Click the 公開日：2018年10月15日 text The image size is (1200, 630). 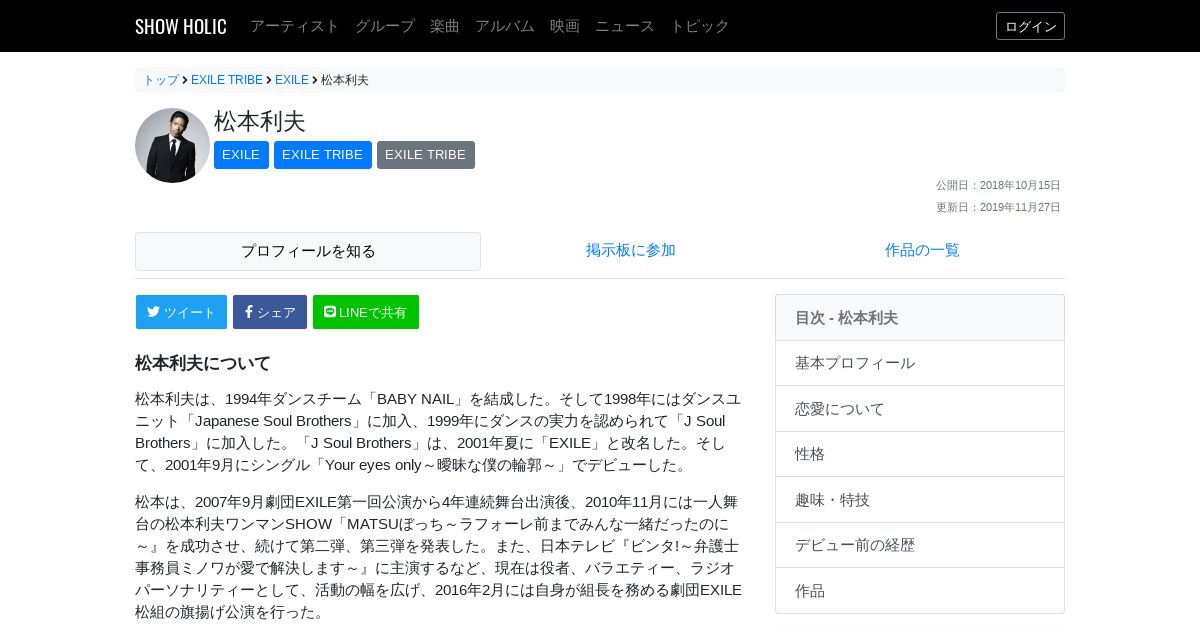(x=998, y=185)
